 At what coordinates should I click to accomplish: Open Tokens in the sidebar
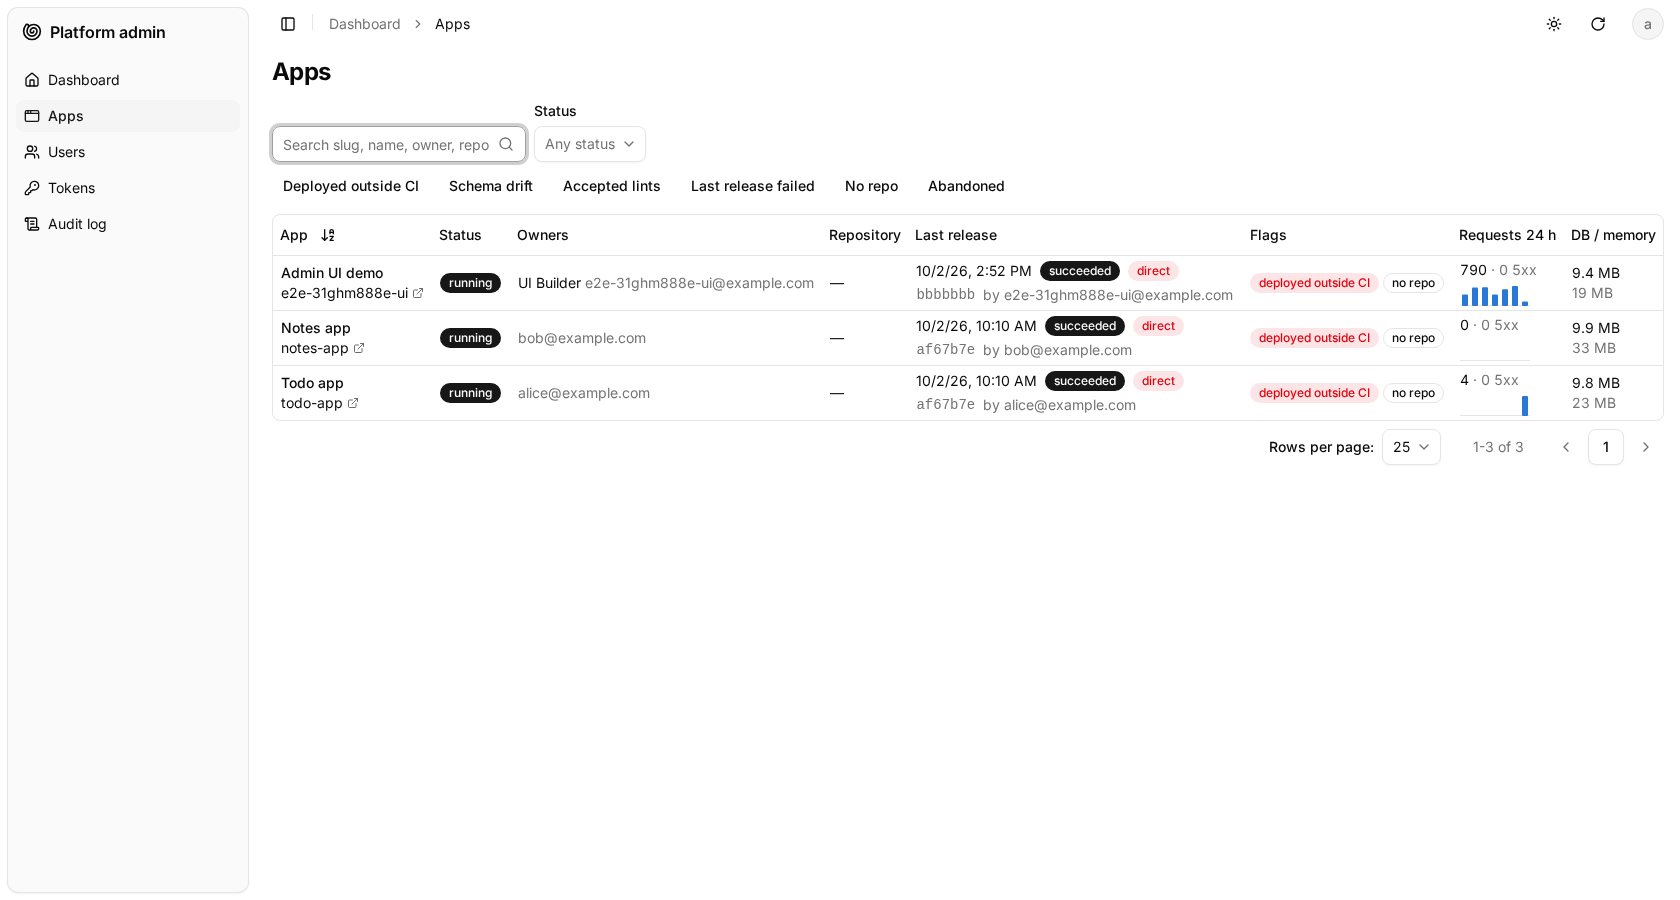128,188
